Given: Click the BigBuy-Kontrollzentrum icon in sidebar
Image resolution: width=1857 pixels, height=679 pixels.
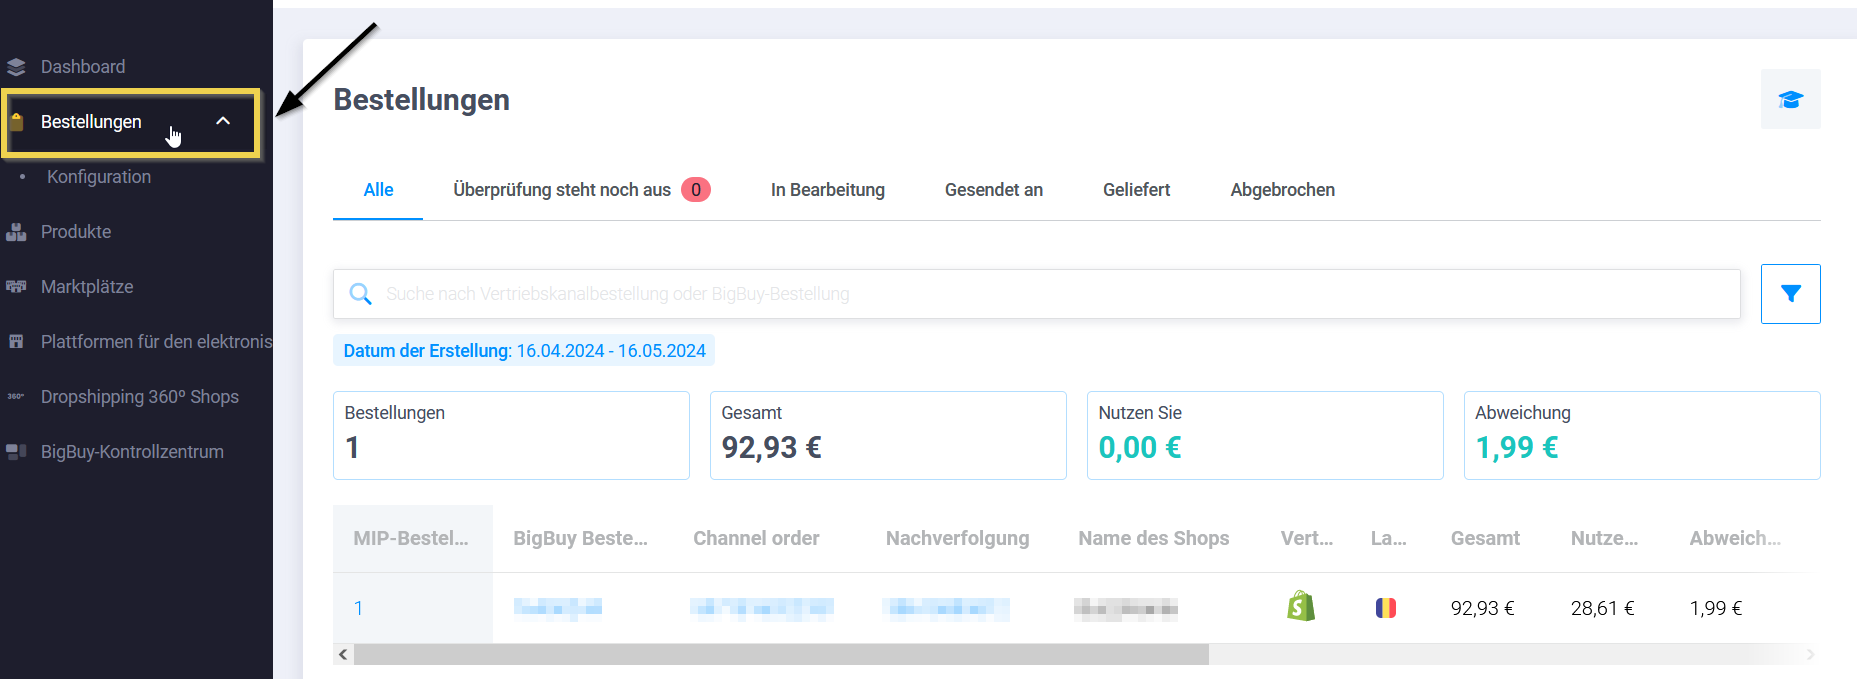Looking at the screenshot, I should pos(16,452).
